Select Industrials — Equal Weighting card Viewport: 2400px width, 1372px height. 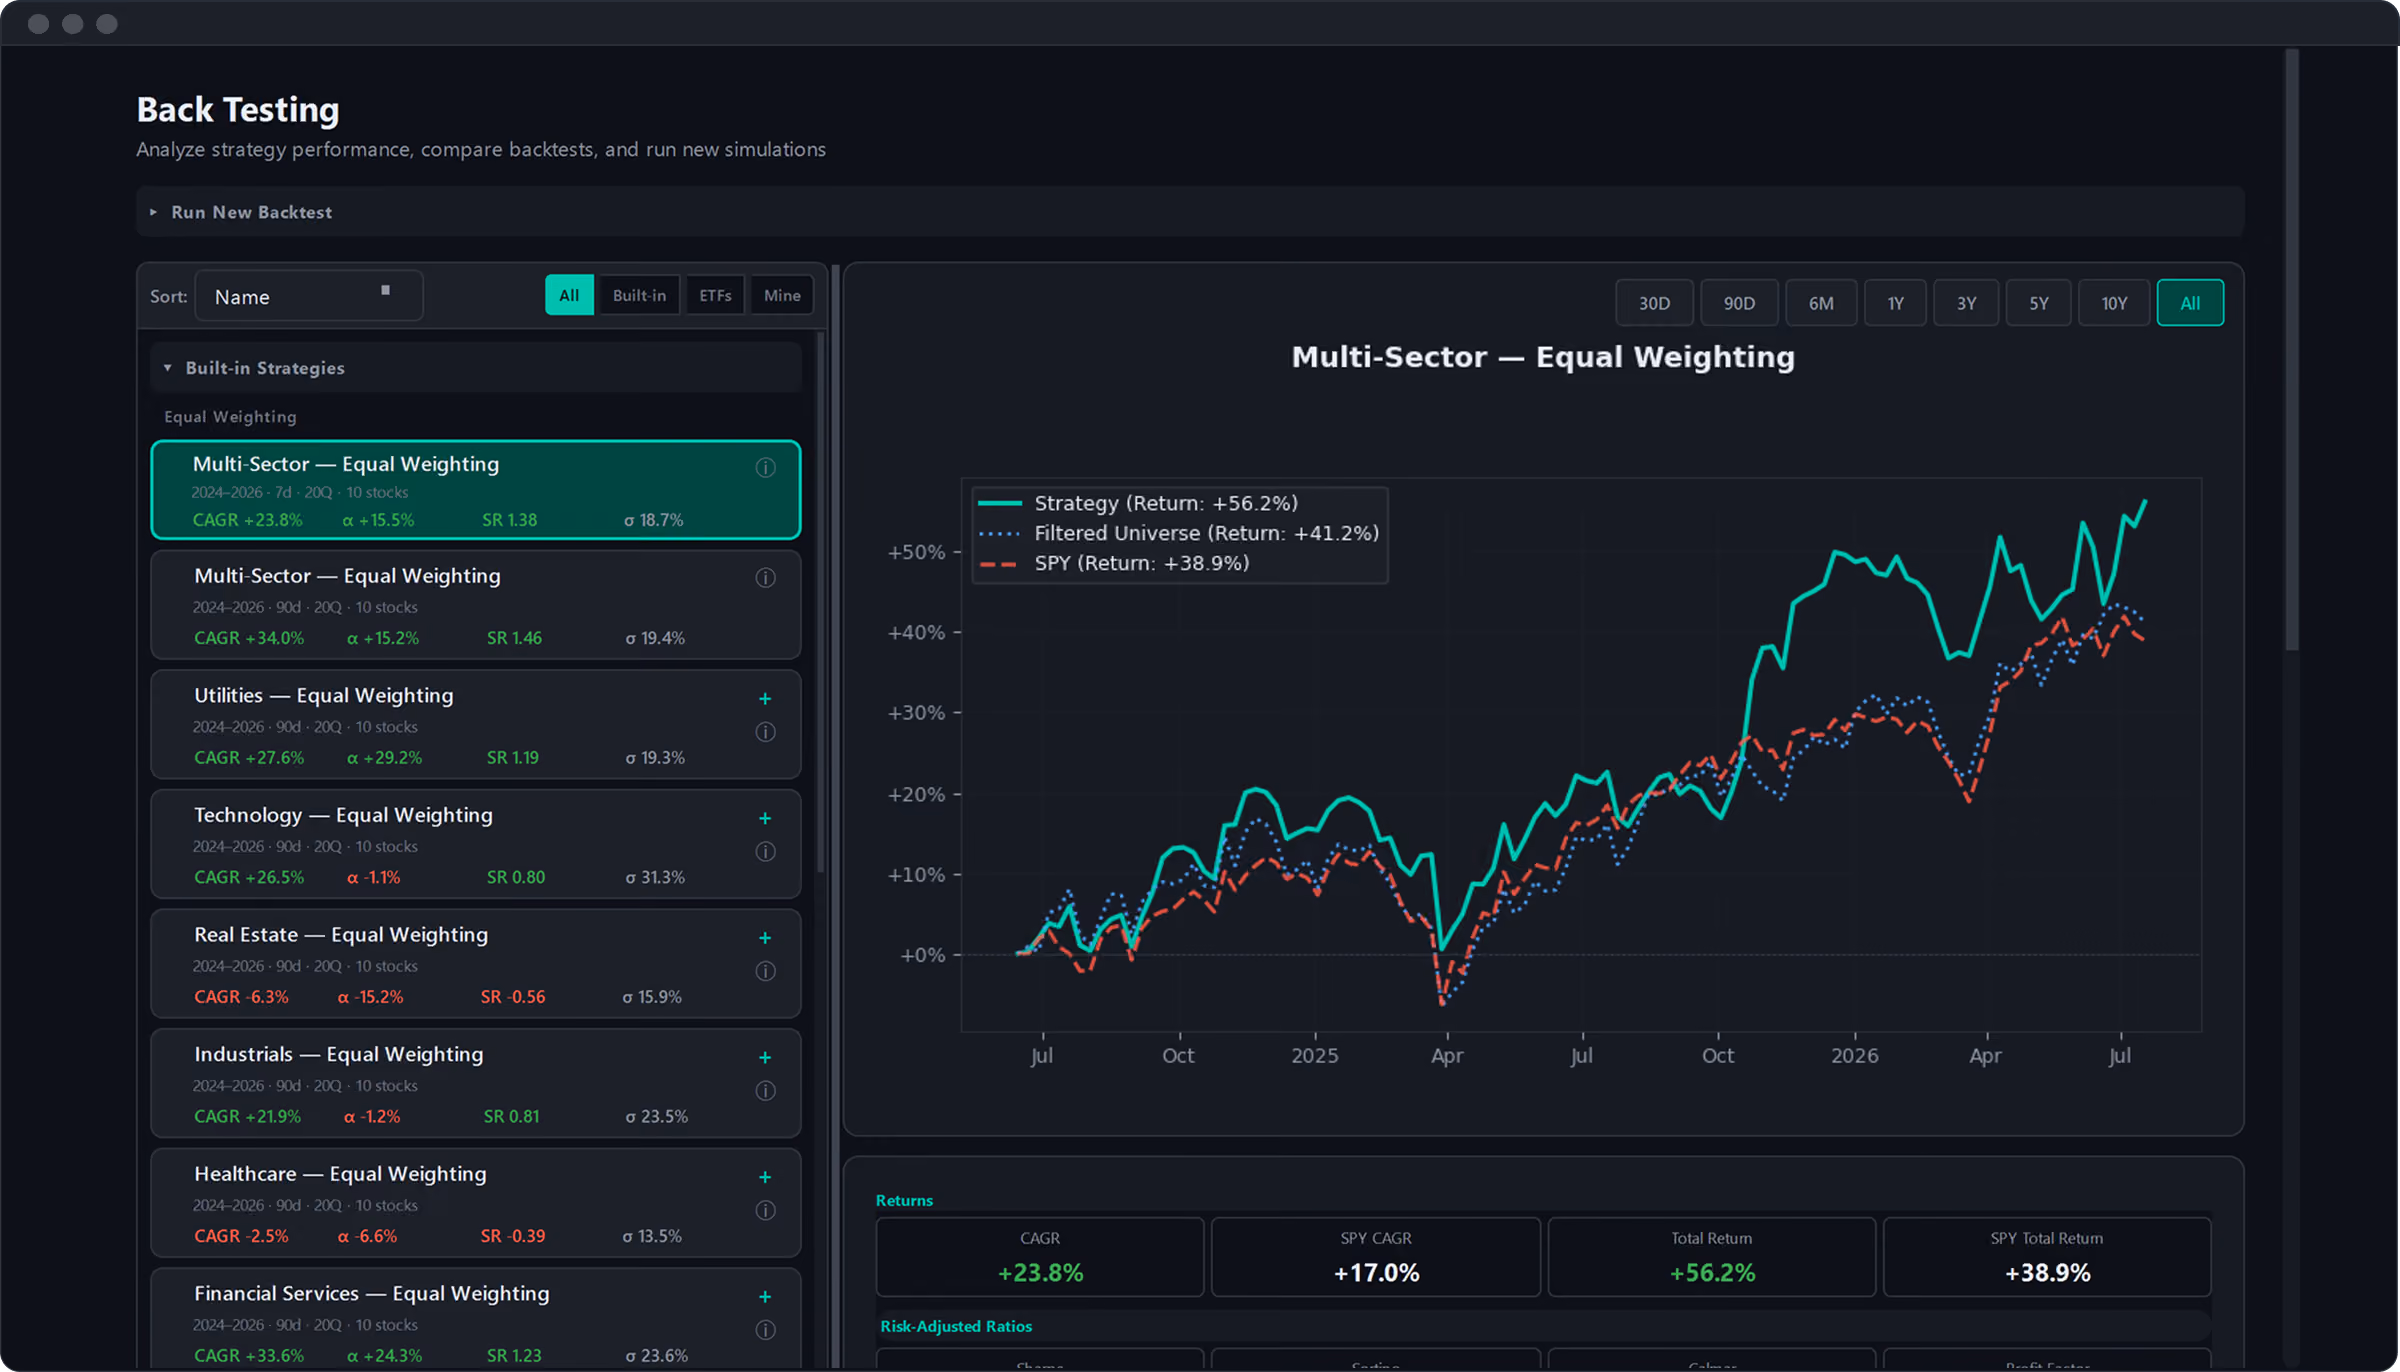point(476,1083)
